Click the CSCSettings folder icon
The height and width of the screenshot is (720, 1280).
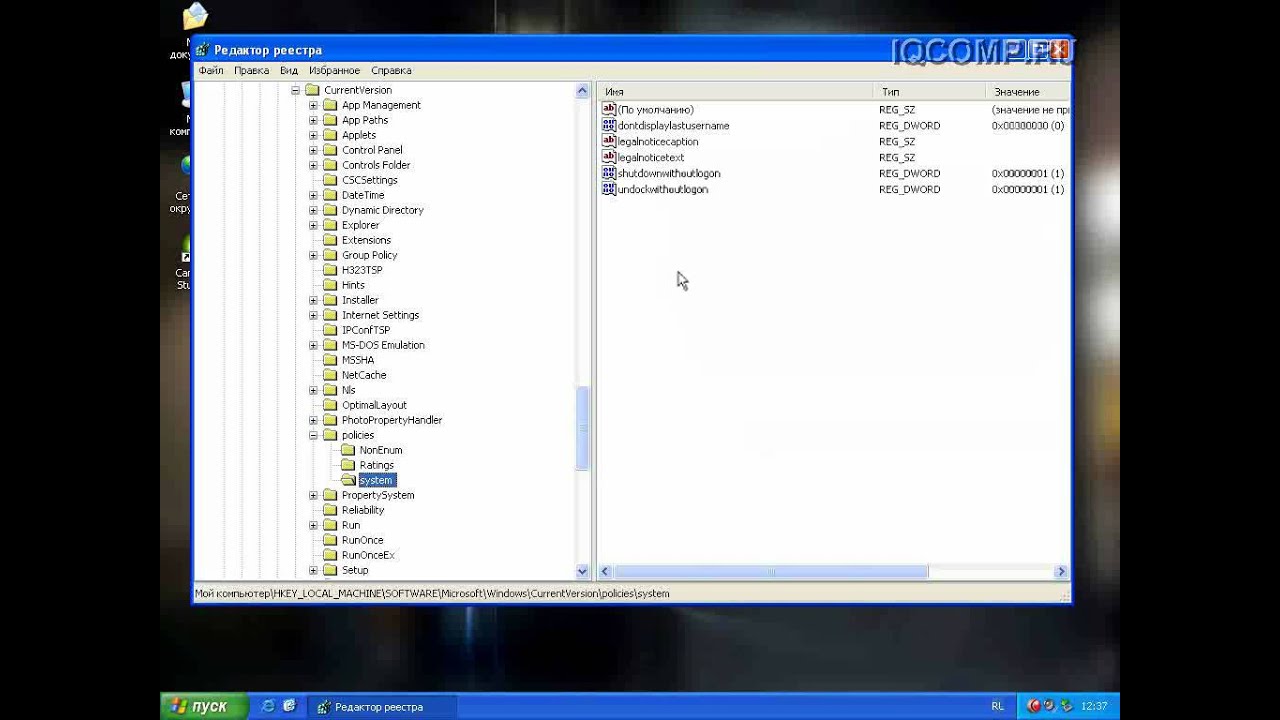click(330, 180)
